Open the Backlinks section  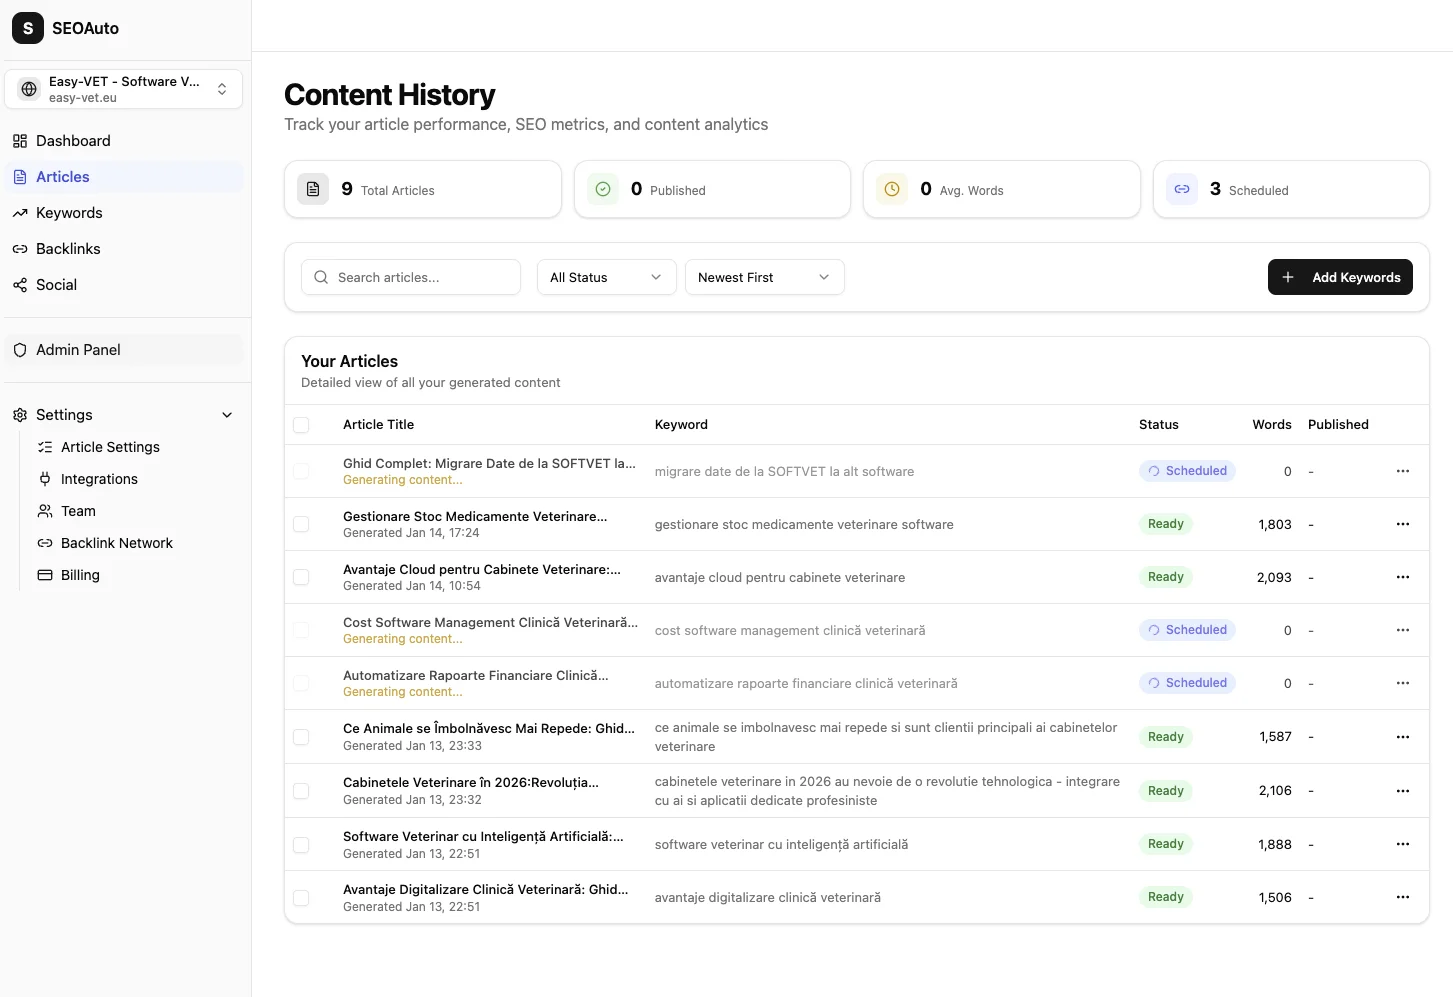[67, 248]
